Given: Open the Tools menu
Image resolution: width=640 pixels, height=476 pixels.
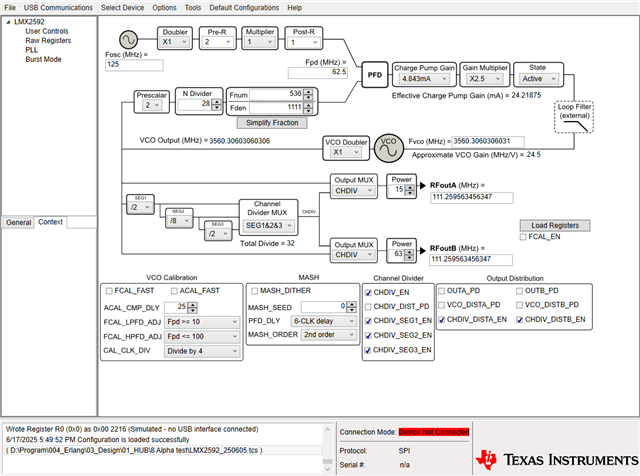Looking at the screenshot, I should click(193, 7).
